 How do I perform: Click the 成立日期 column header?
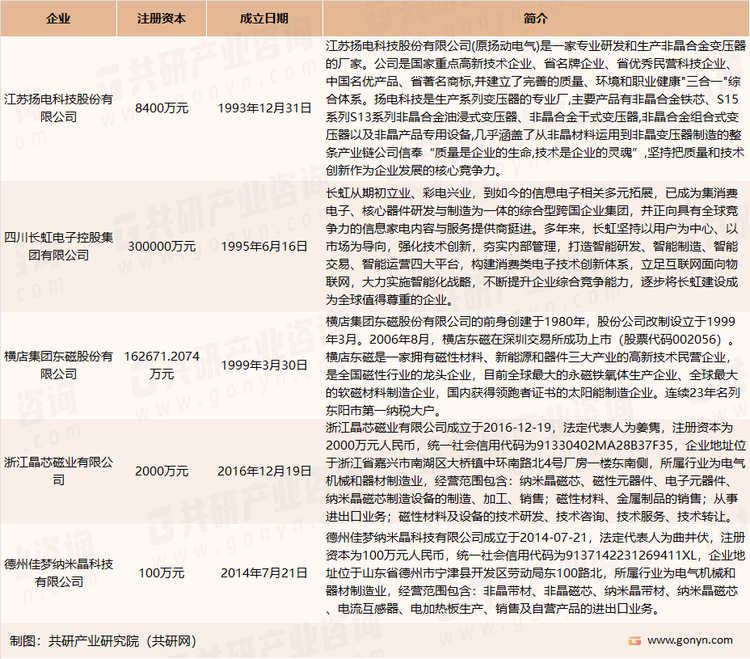click(264, 18)
